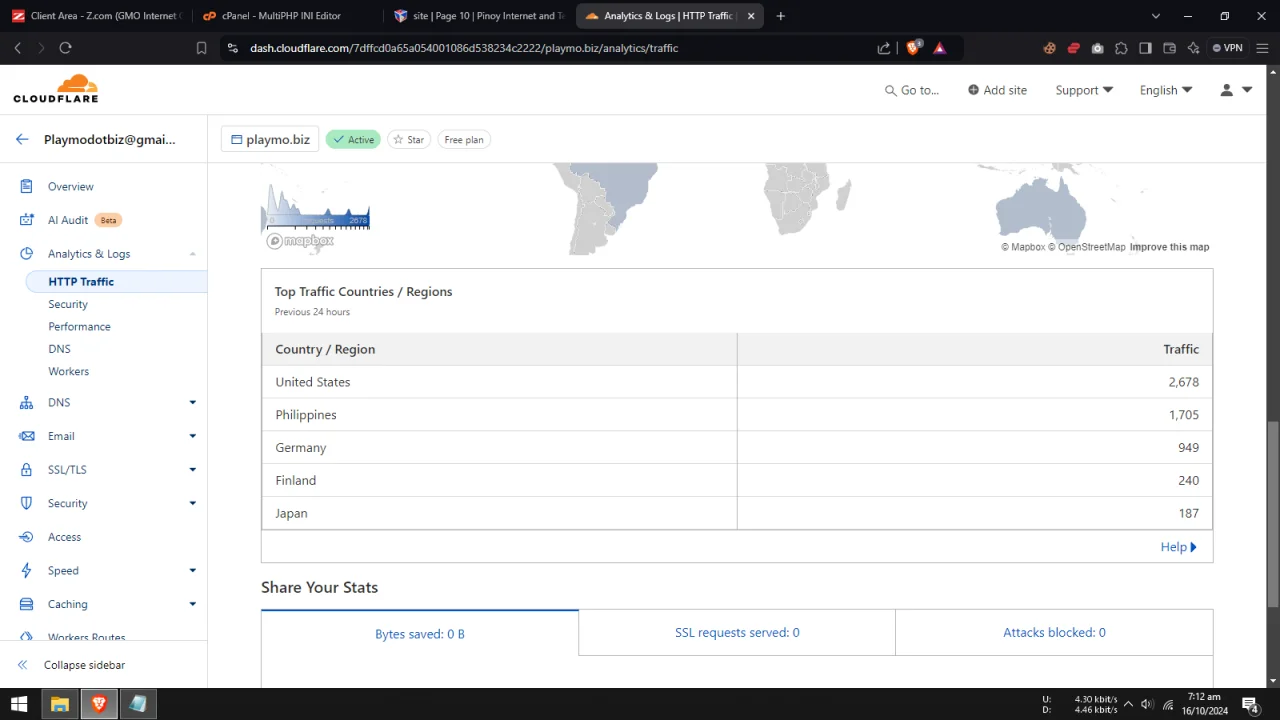Expand the Speed section arrow
The height and width of the screenshot is (720, 1280).
[192, 571]
